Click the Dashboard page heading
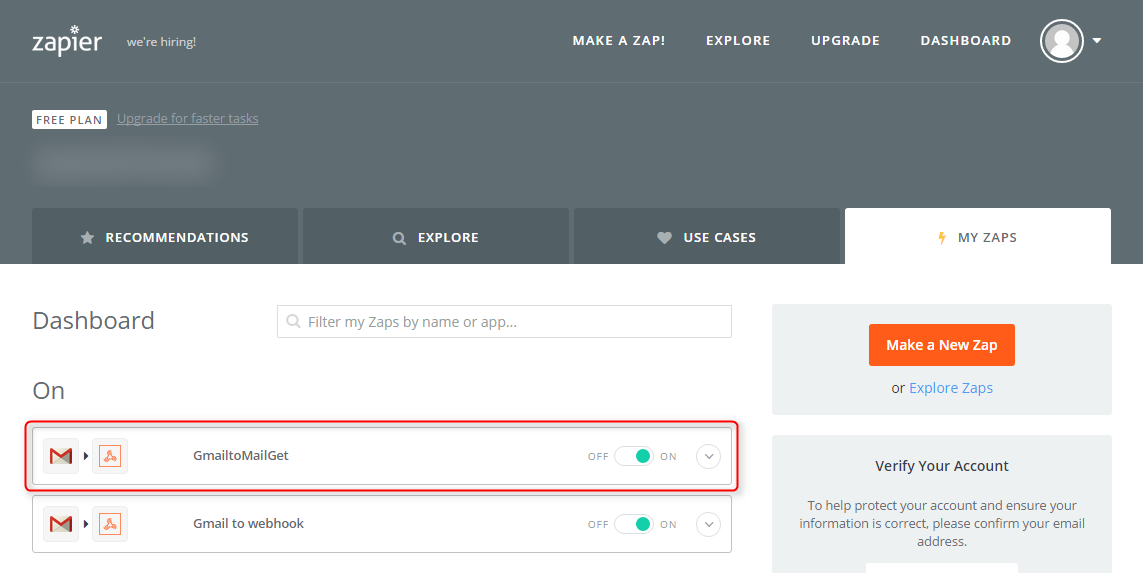Screen dimensions: 1143x573 93,321
